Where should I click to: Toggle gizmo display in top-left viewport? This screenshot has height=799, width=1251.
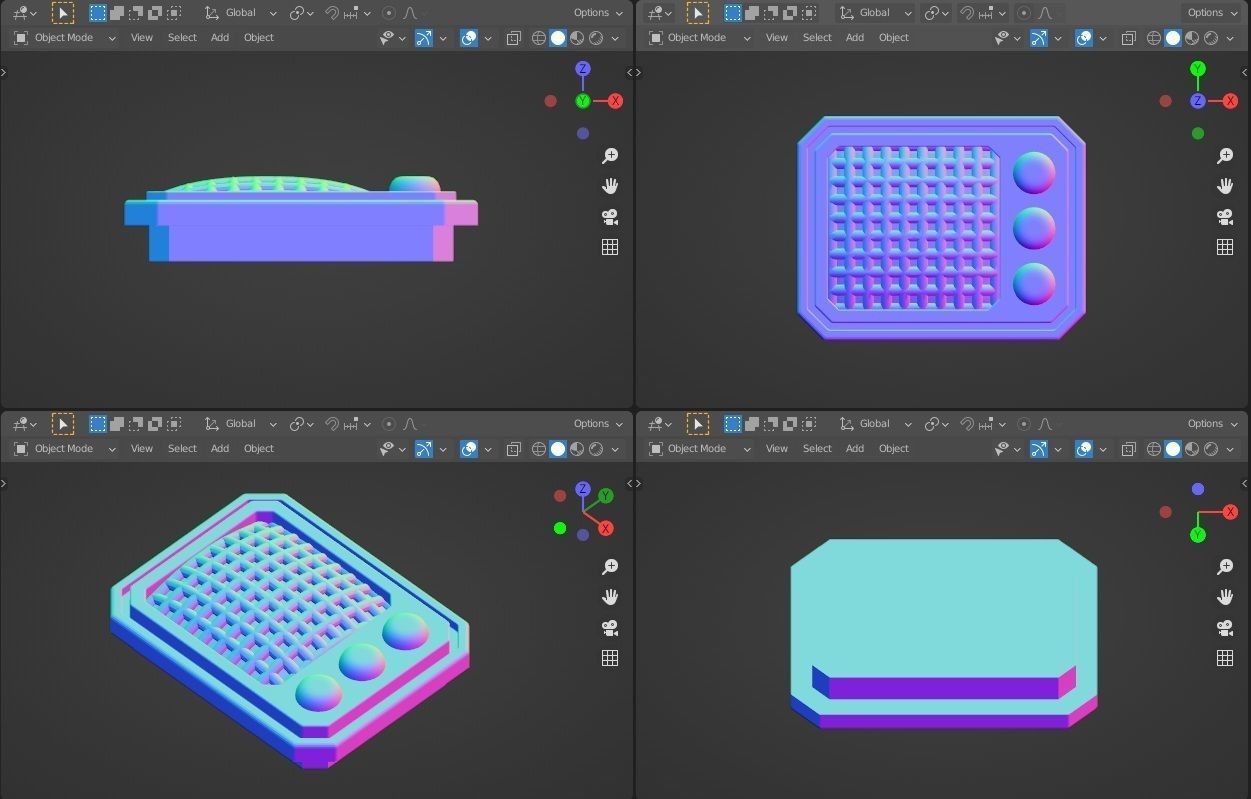(424, 38)
